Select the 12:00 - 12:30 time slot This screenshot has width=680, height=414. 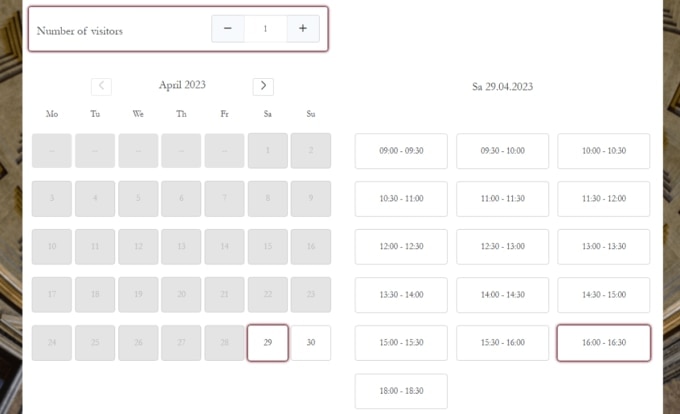click(401, 247)
